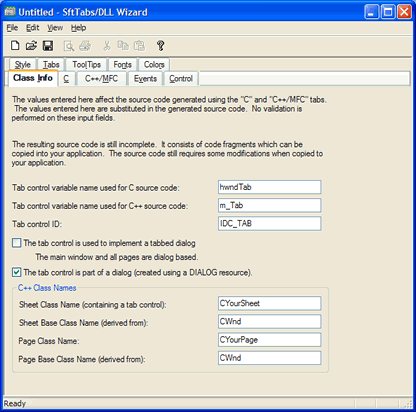Click the Help question mark icon
Screen dimensions: 416x412
click(160, 46)
